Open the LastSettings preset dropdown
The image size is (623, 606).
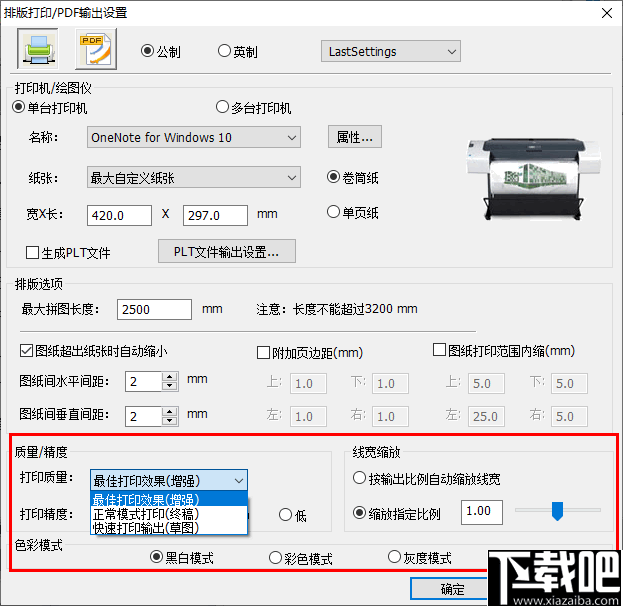pyautogui.click(x=391, y=51)
